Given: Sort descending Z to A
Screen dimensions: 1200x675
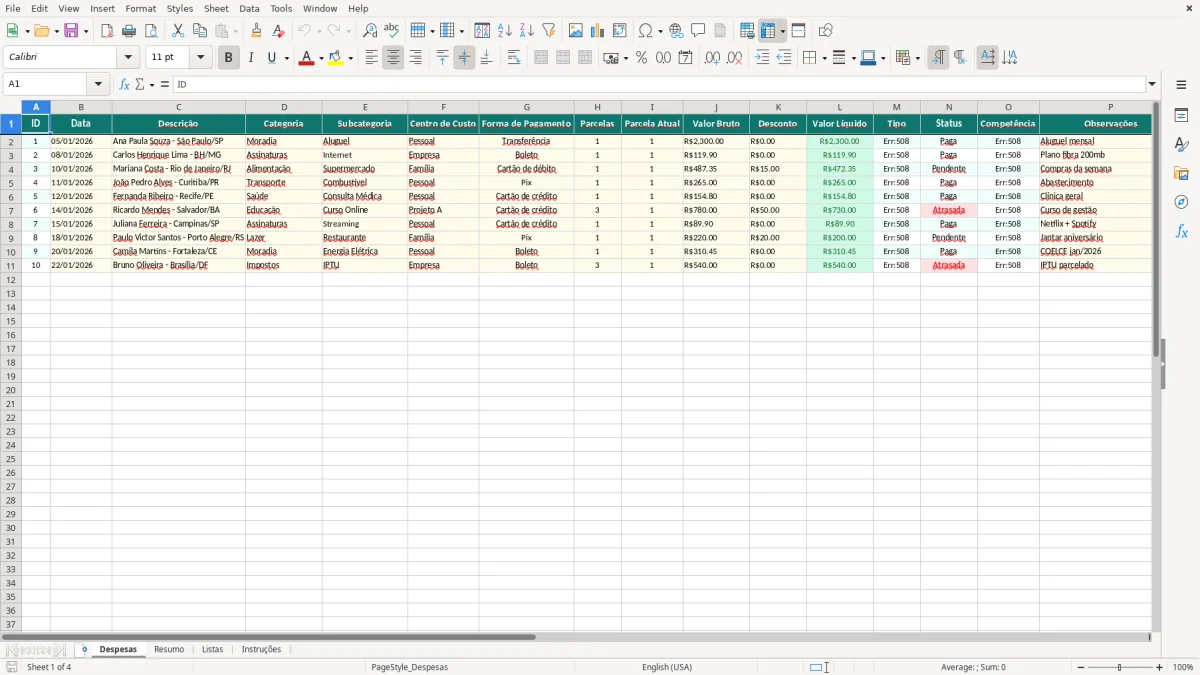Looking at the screenshot, I should point(526,31).
